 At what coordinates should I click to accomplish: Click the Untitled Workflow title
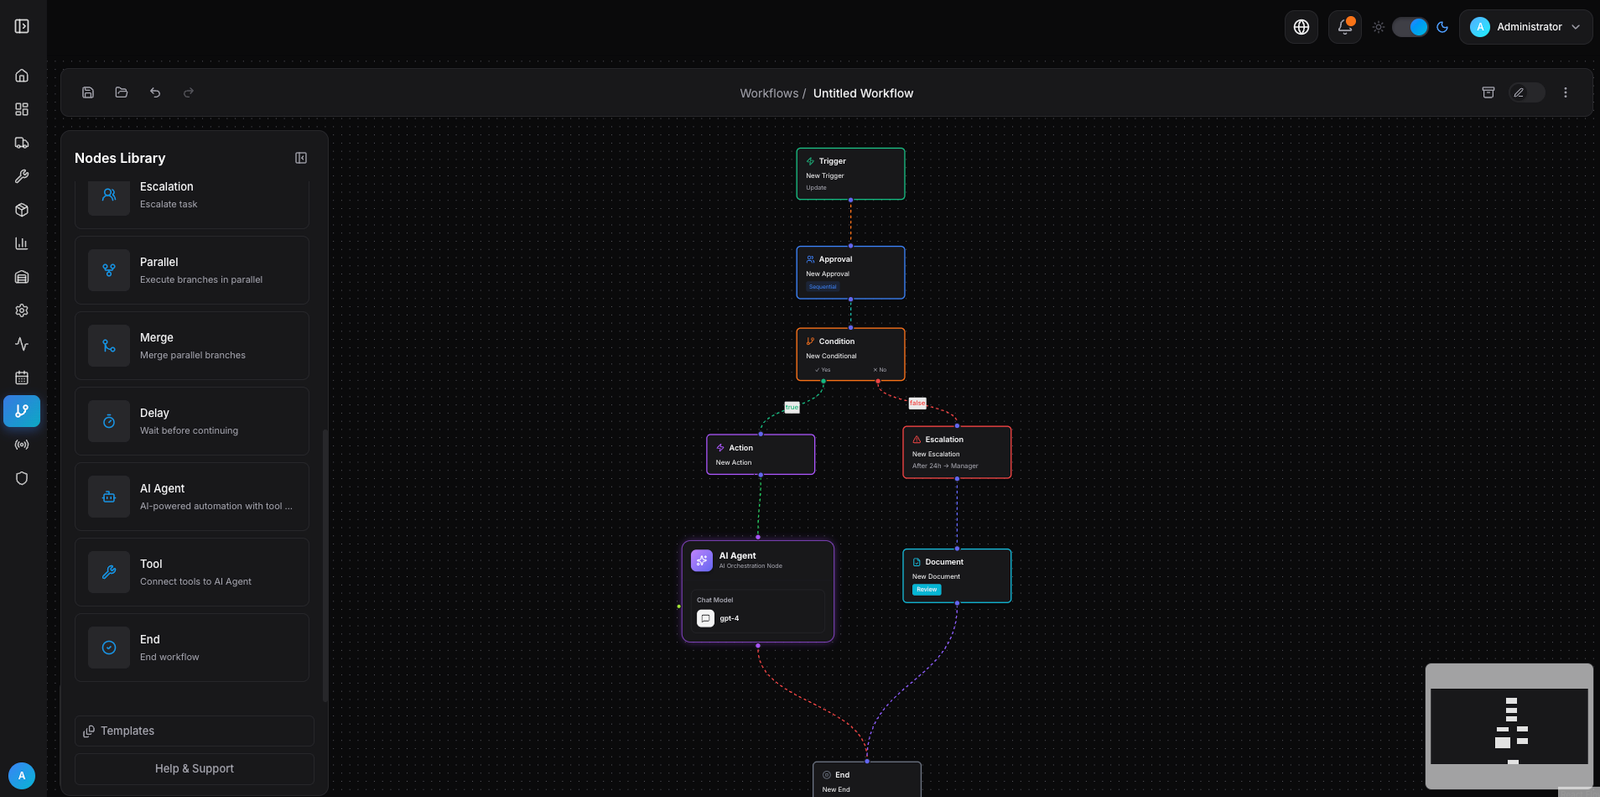(863, 93)
